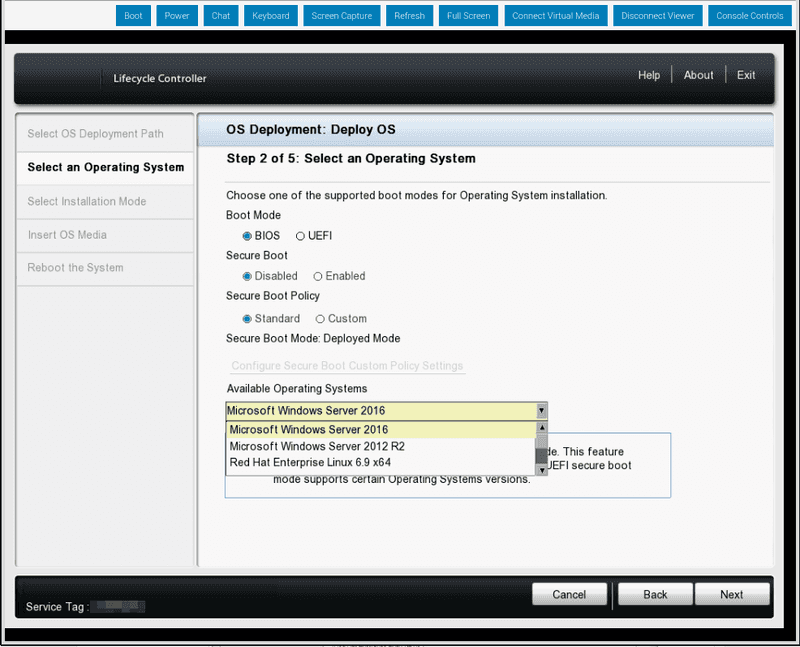Click the OS list scrollbar down arrow
The image size is (800, 647).
[x=542, y=470]
